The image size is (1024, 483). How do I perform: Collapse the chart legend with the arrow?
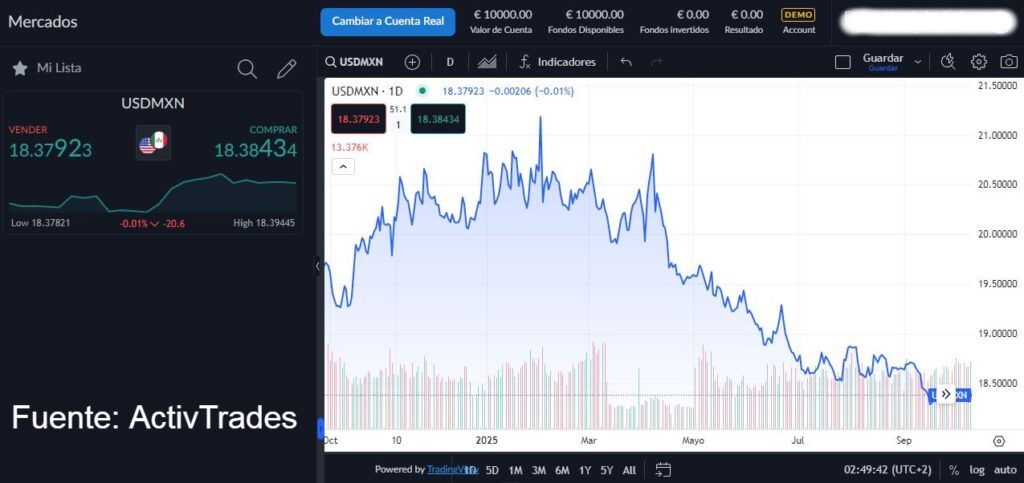342,166
